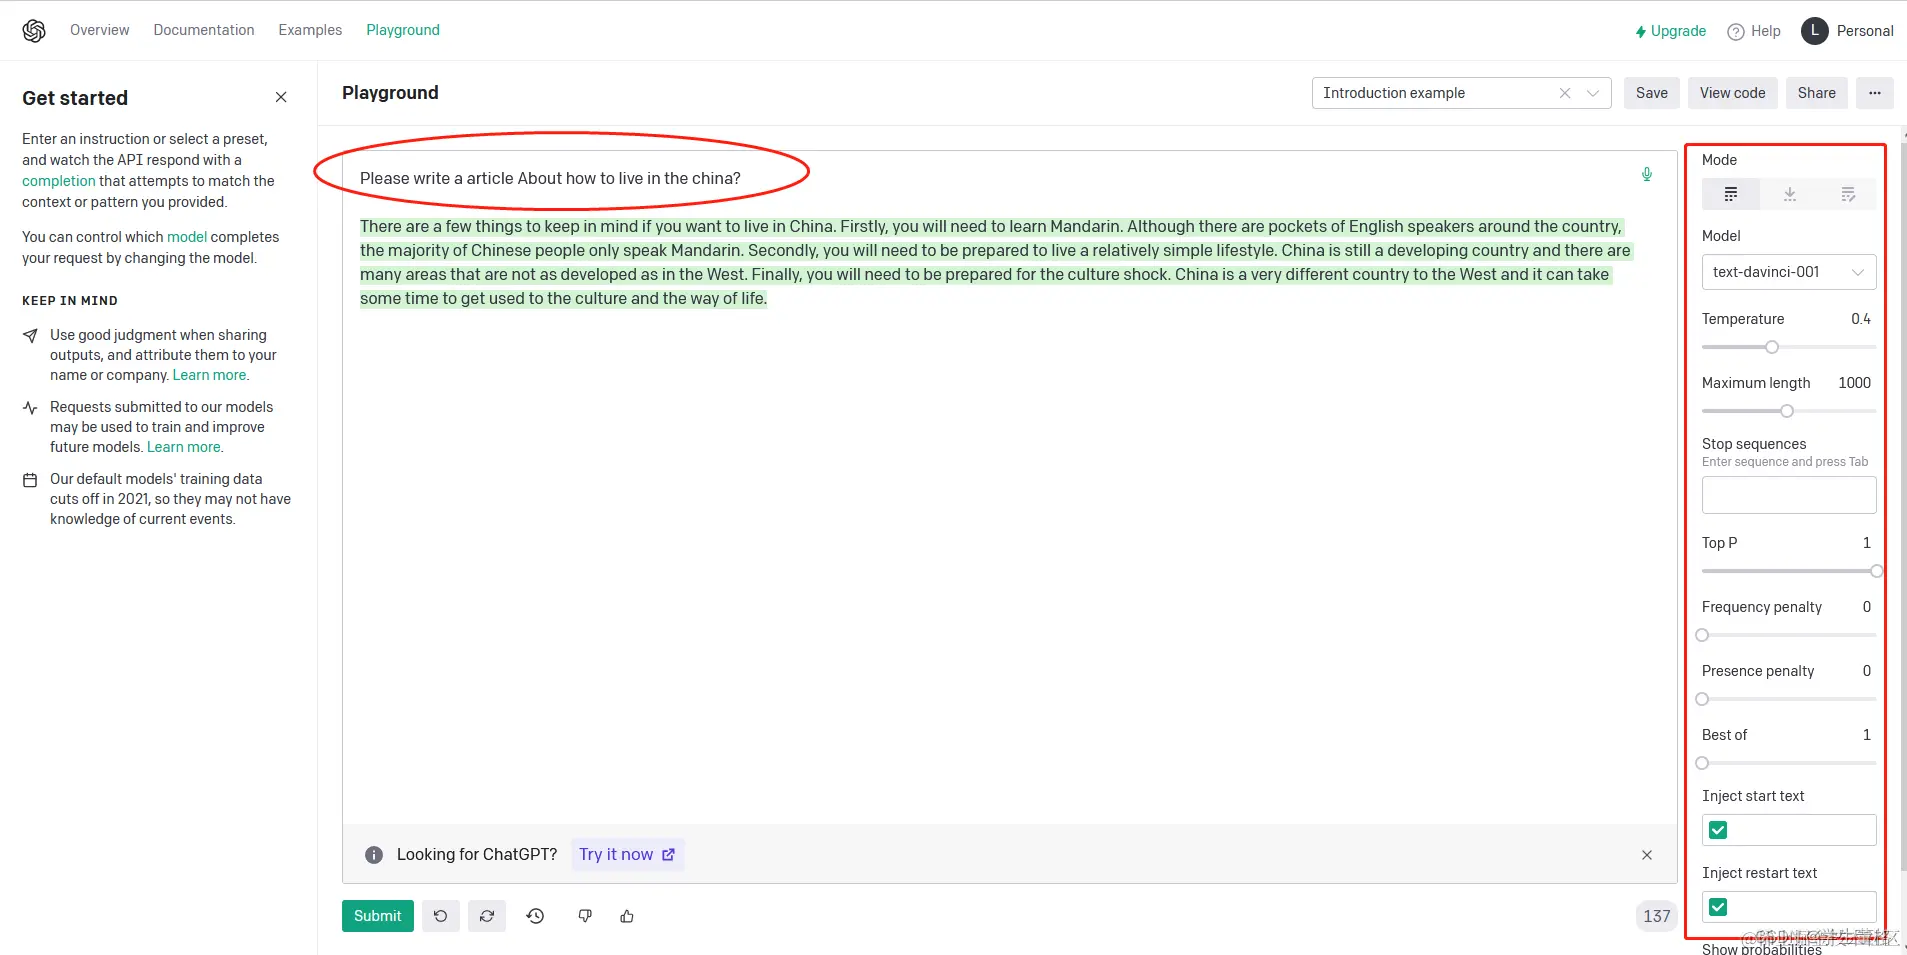This screenshot has width=1907, height=955.
Task: Undo the last generation with the undo icon
Action: (x=440, y=915)
